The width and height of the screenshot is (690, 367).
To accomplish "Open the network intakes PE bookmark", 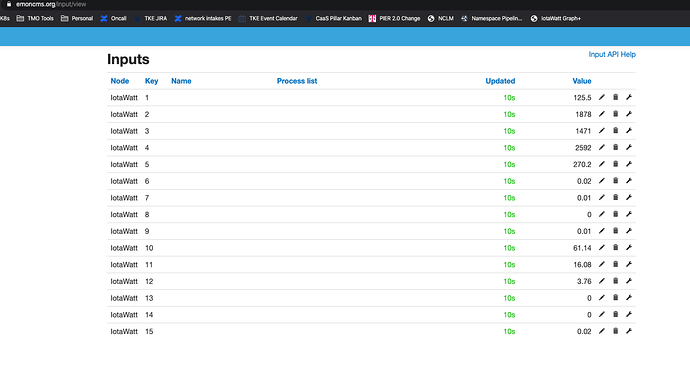I will click(203, 18).
